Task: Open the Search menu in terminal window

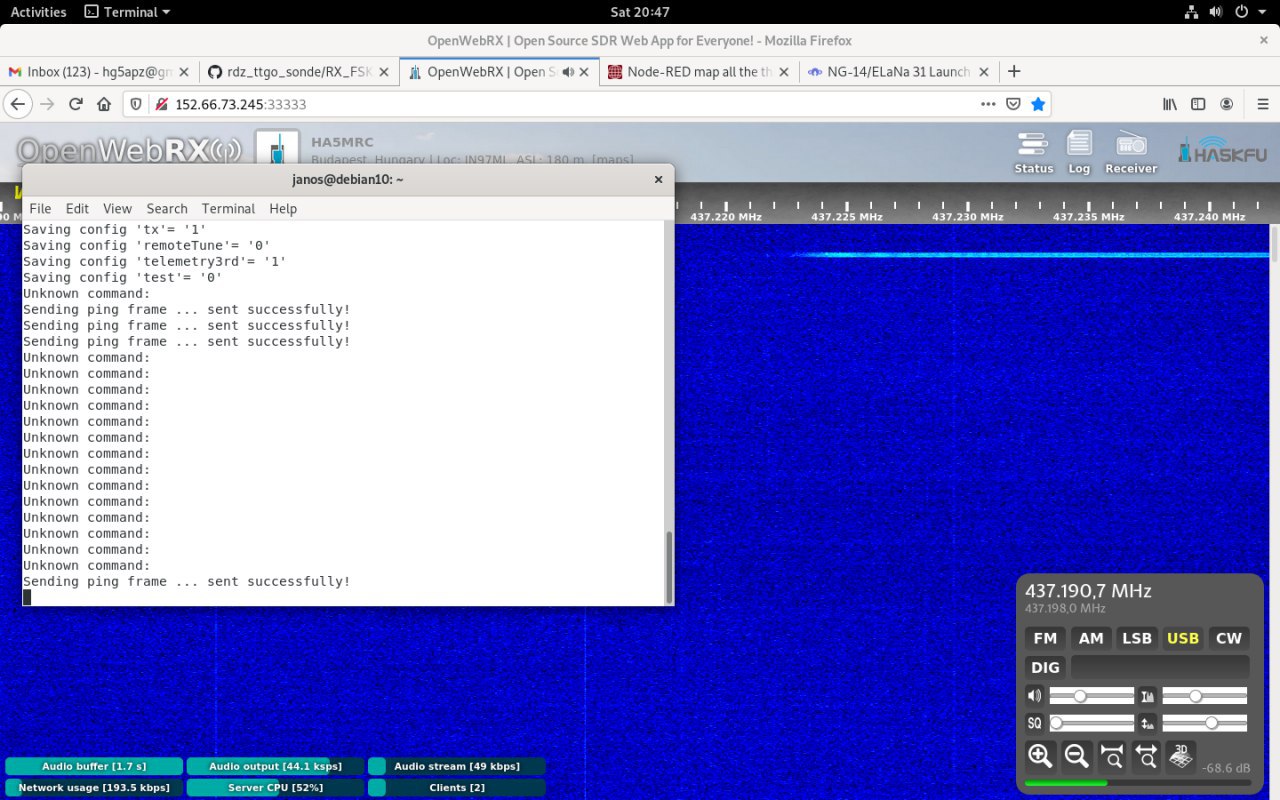Action: coord(167,208)
